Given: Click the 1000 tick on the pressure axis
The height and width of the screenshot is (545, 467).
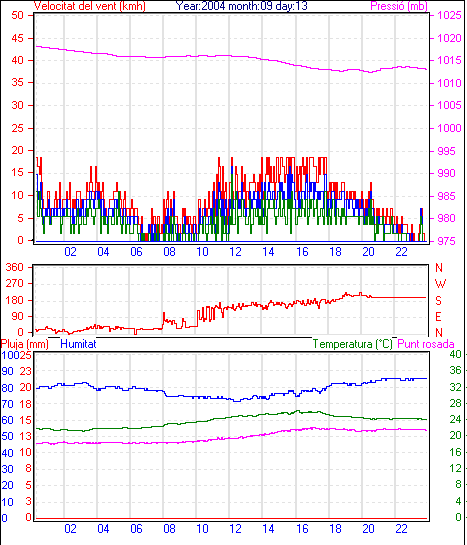Looking at the screenshot, I should [449, 128].
